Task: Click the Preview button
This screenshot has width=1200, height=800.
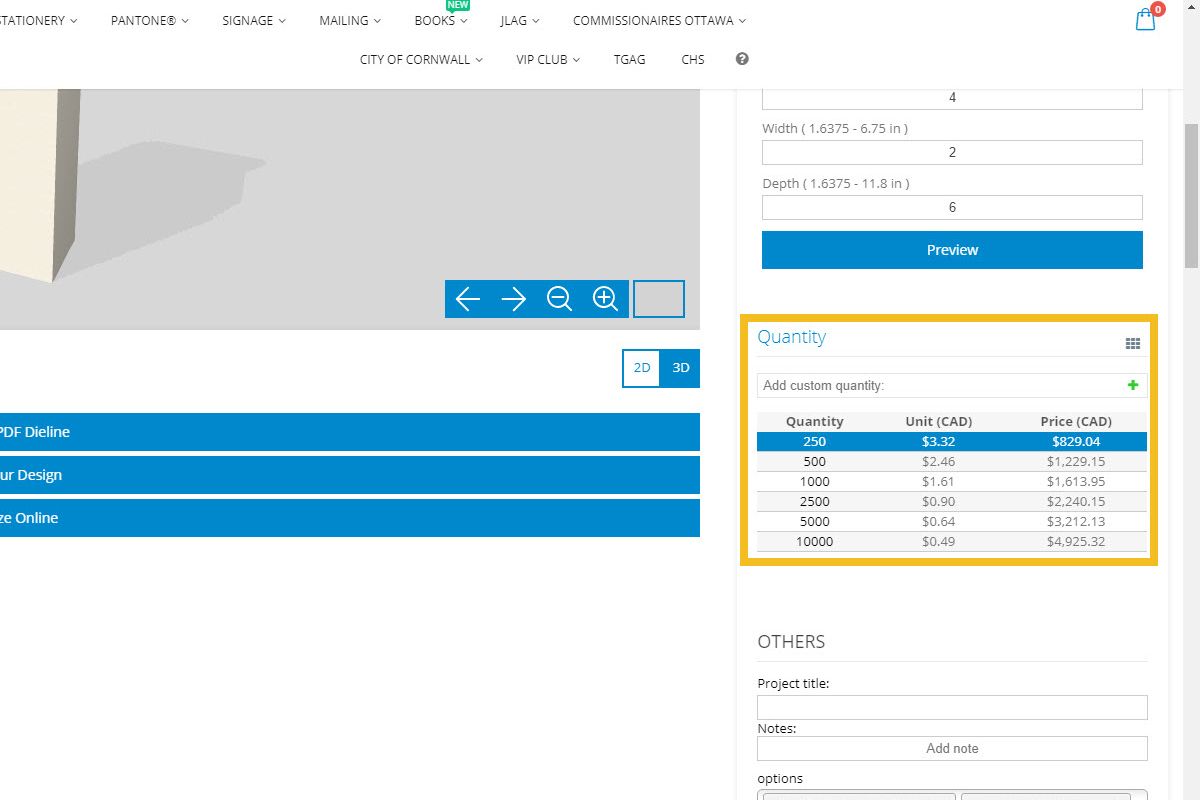Action: tap(951, 250)
